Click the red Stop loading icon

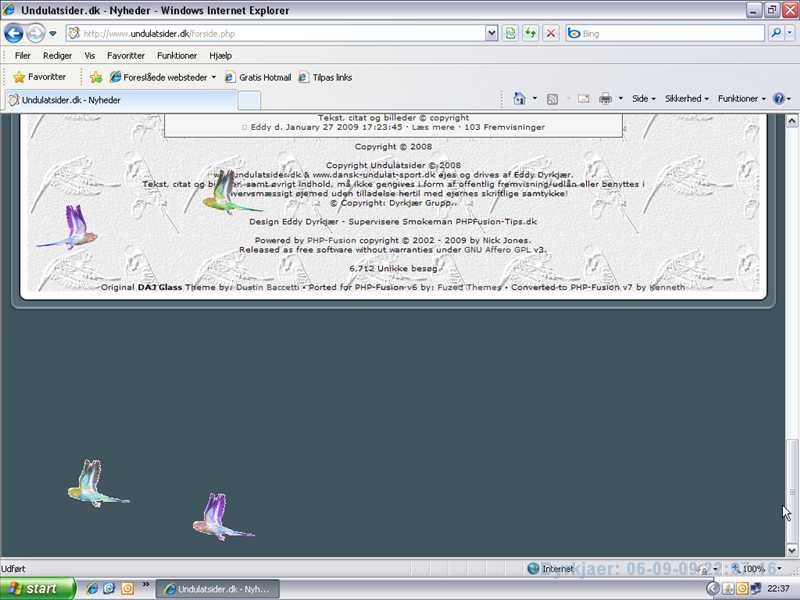pyautogui.click(x=550, y=33)
